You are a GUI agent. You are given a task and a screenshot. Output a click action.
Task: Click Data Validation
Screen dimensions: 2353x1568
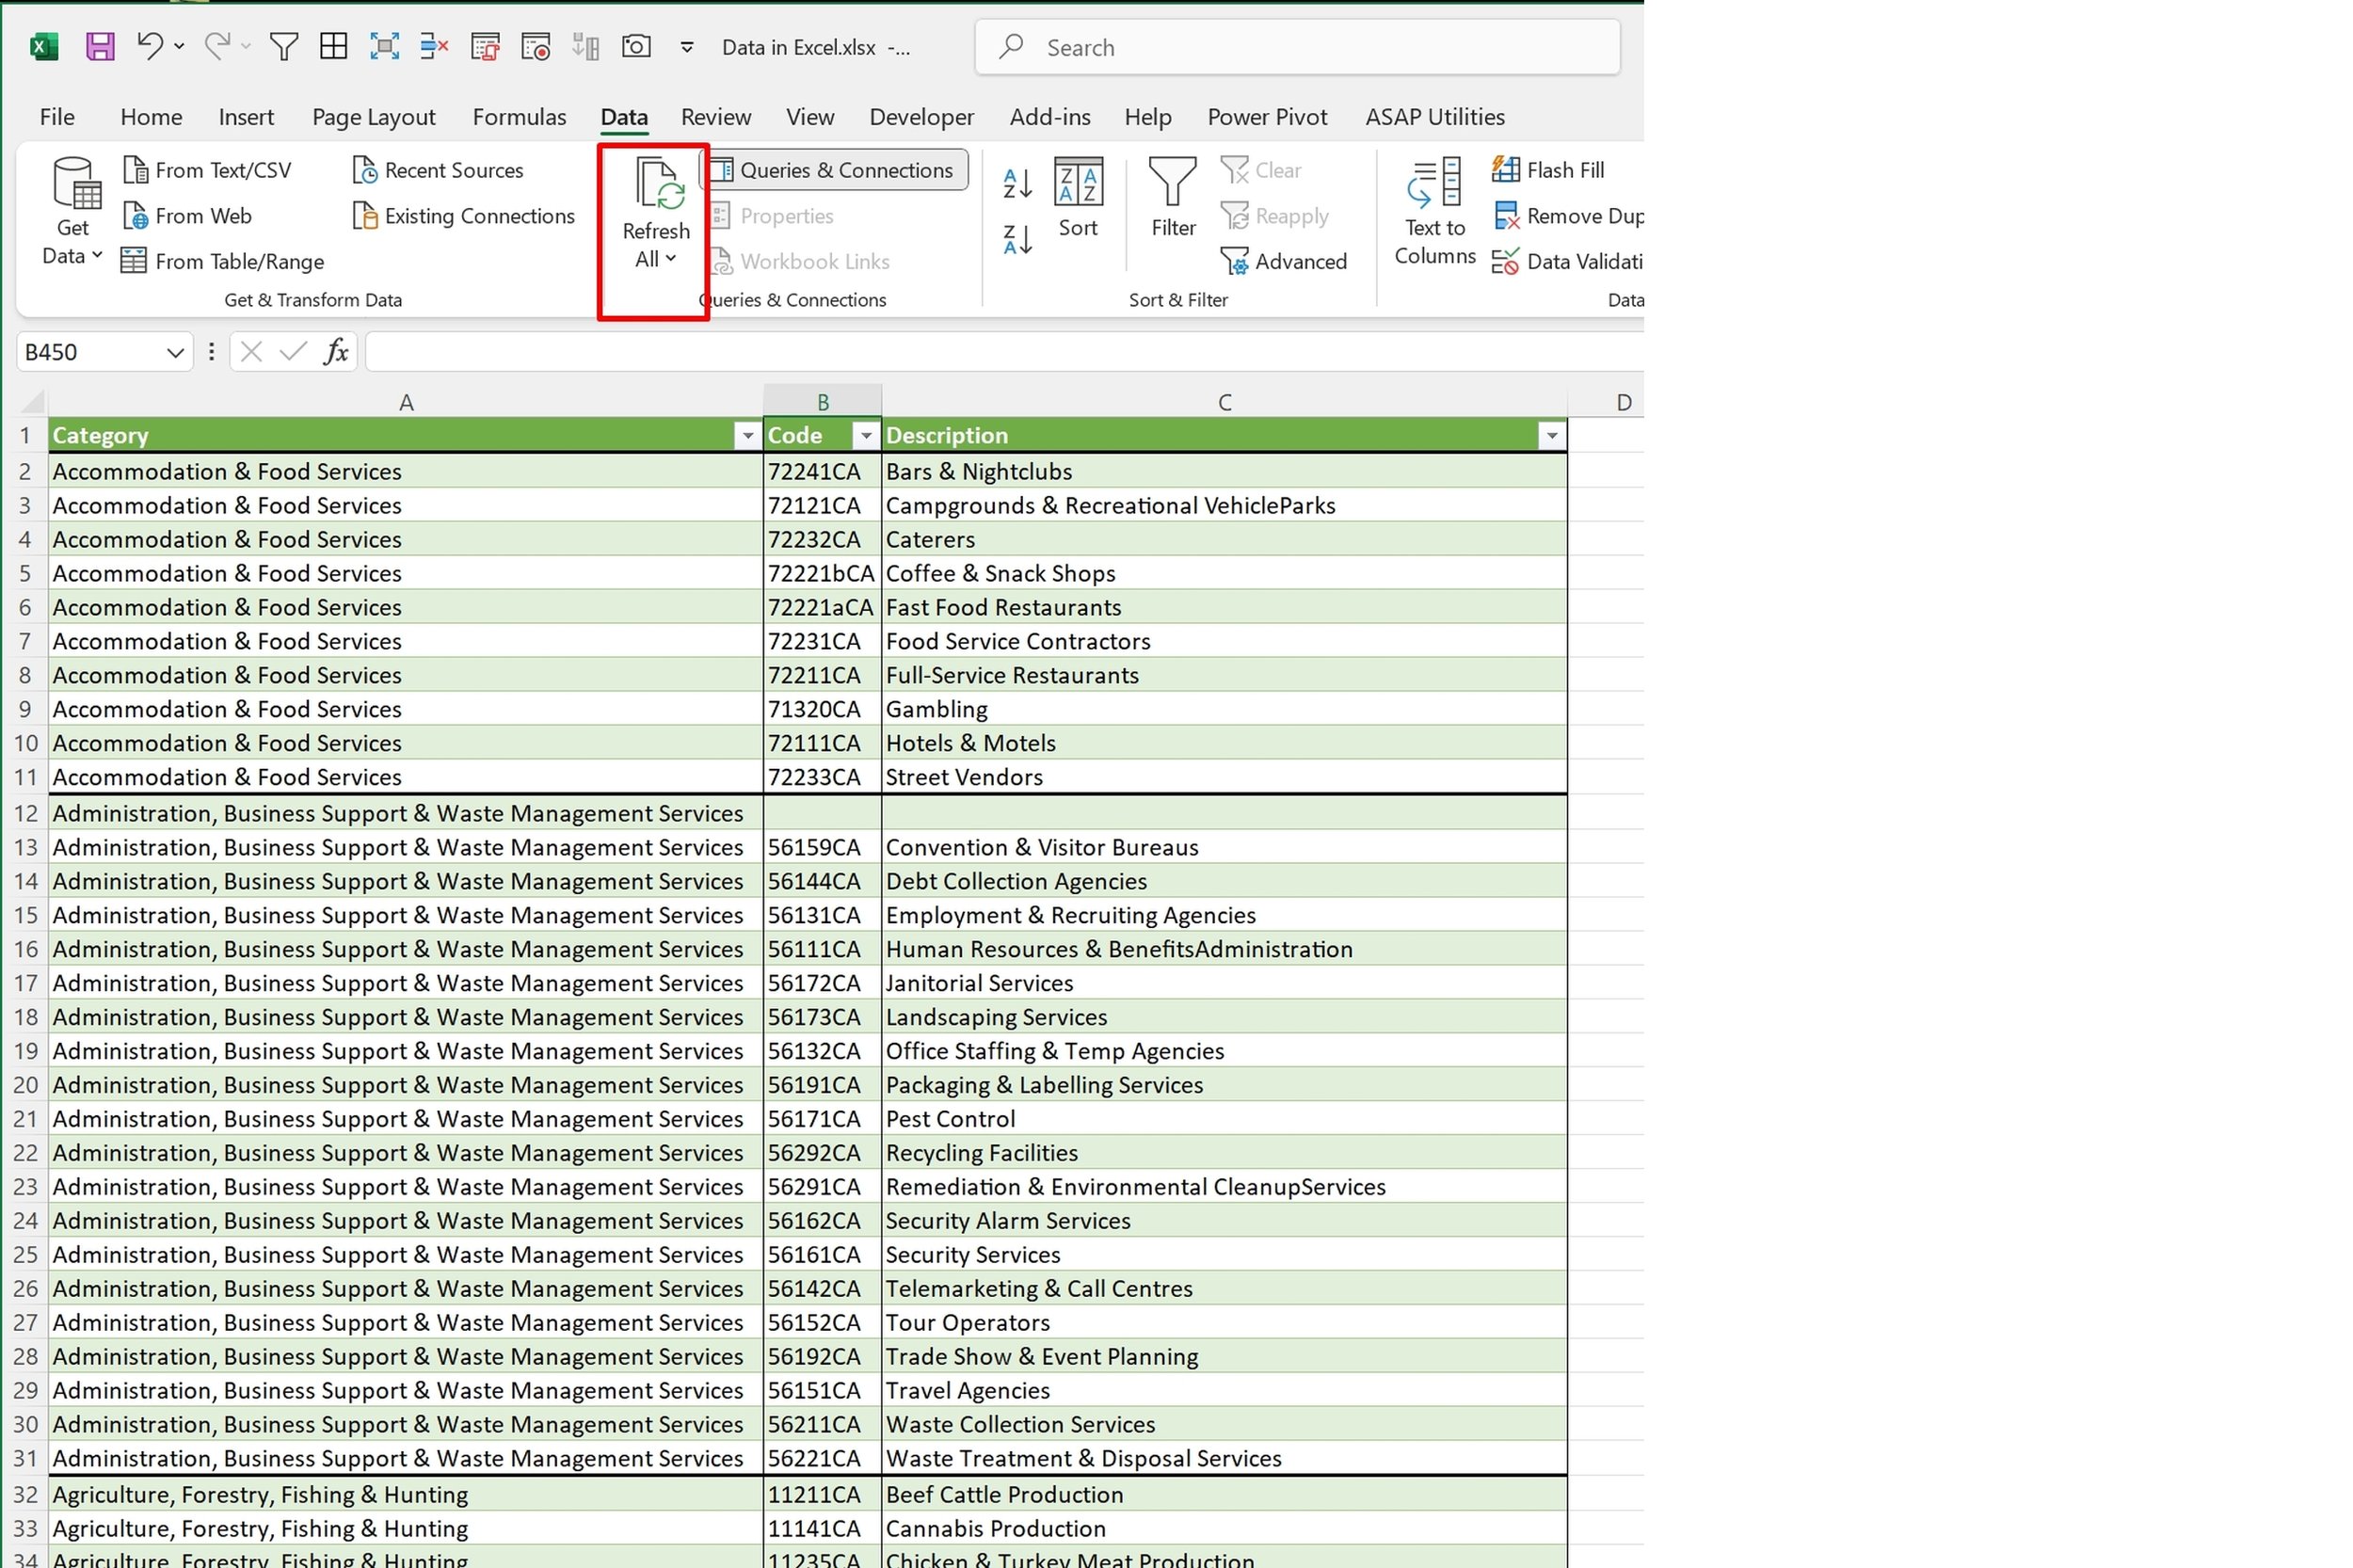(x=1567, y=261)
